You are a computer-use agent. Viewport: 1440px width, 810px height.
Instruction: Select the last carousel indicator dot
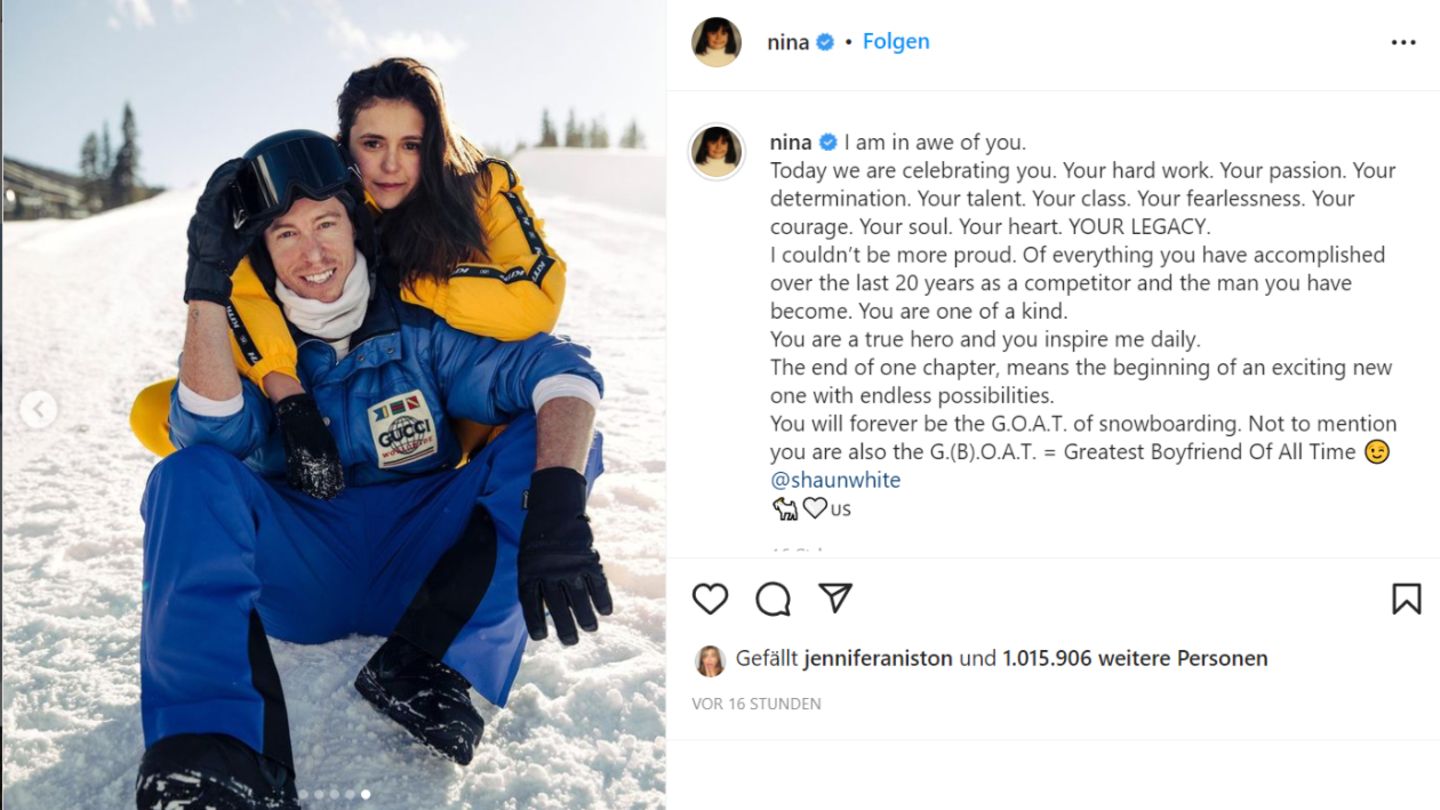(x=366, y=794)
